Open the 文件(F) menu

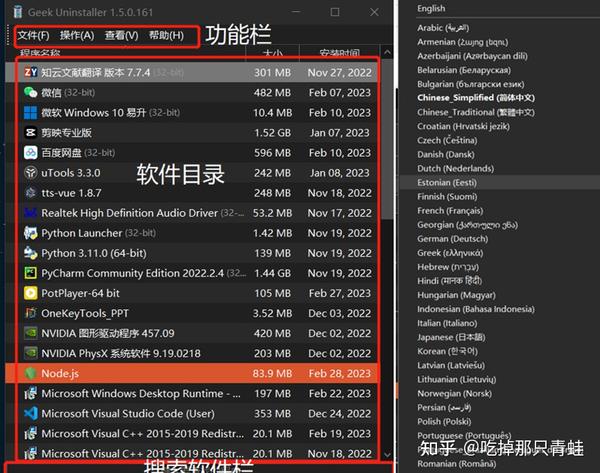[33, 36]
